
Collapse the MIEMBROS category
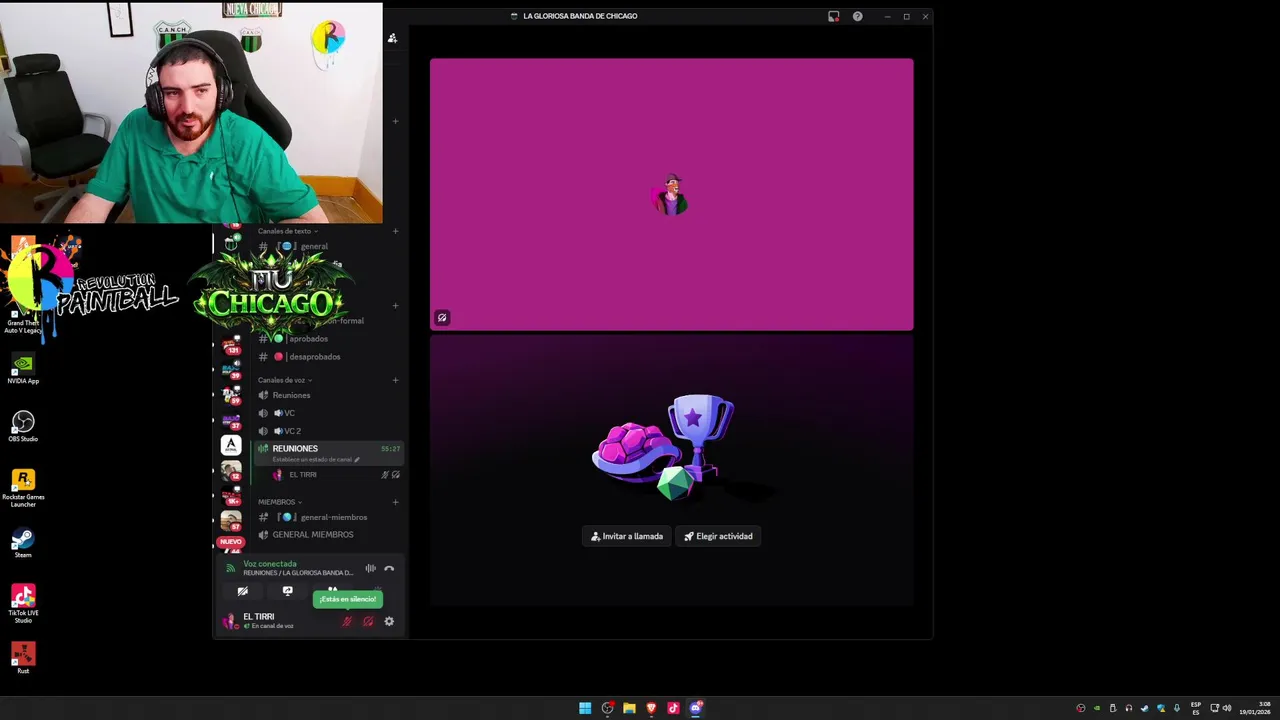280,502
